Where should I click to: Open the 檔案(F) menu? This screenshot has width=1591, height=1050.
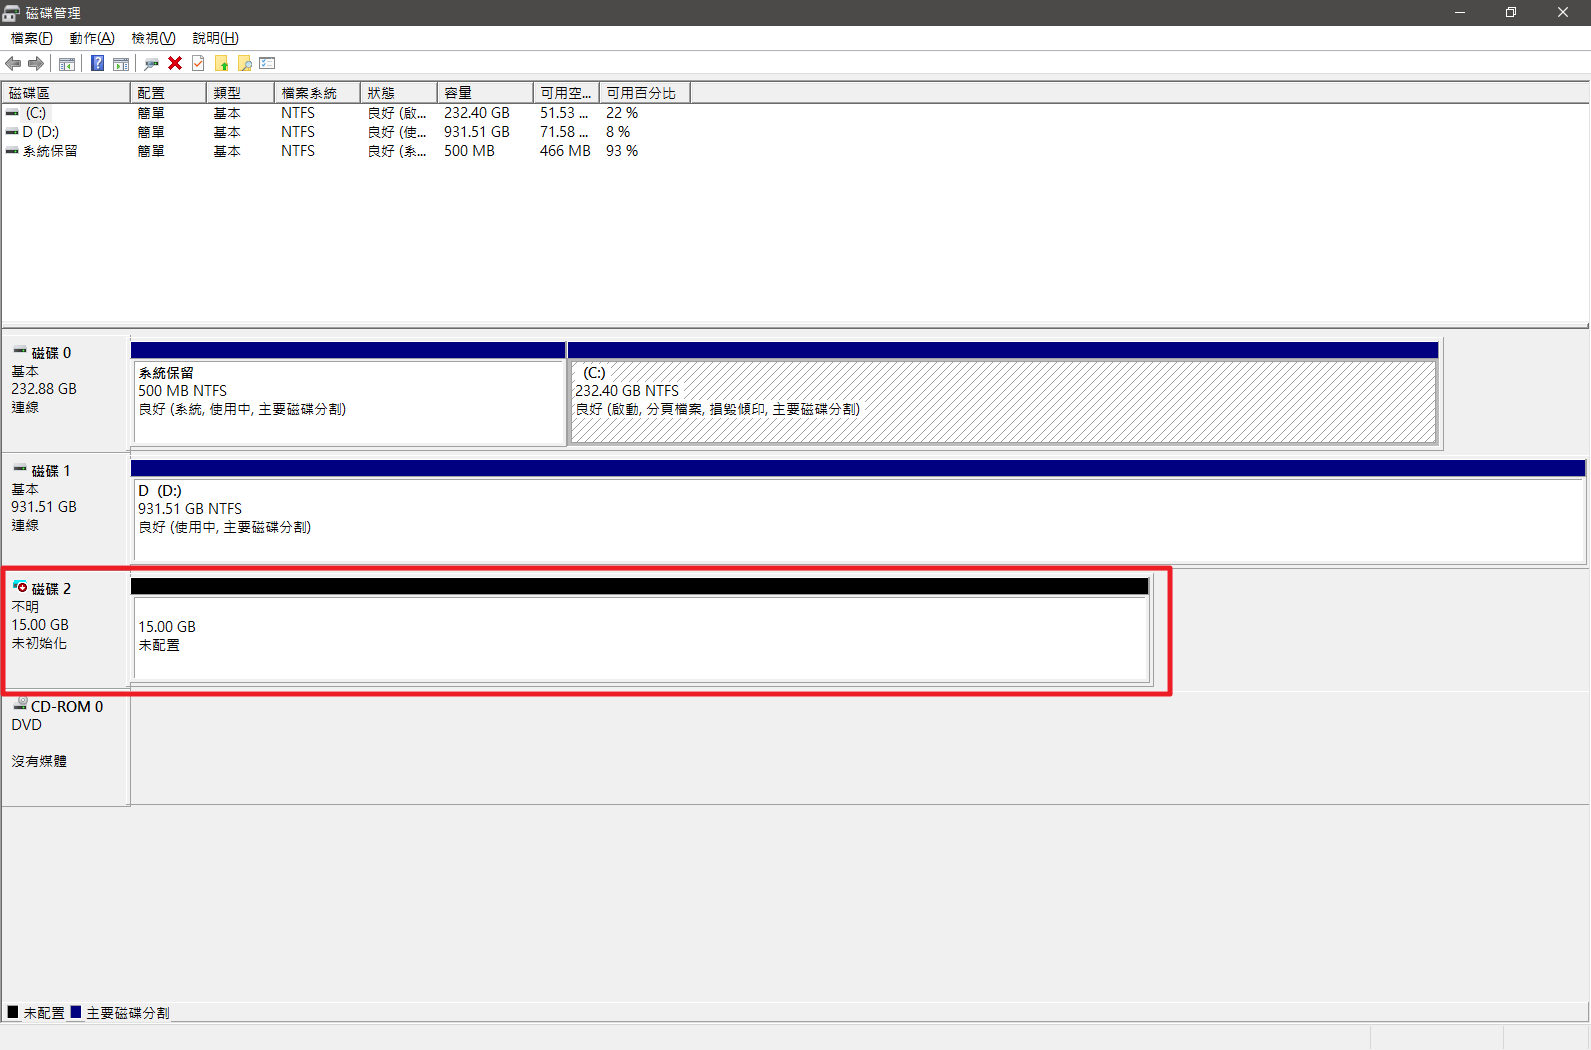point(31,38)
